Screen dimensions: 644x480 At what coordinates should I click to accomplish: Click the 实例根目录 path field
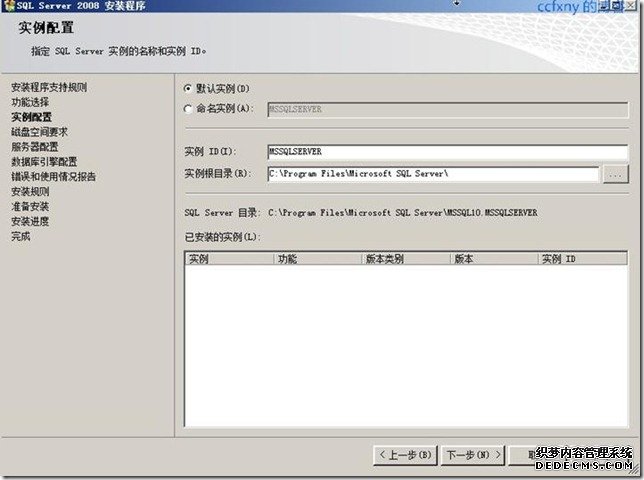433,174
